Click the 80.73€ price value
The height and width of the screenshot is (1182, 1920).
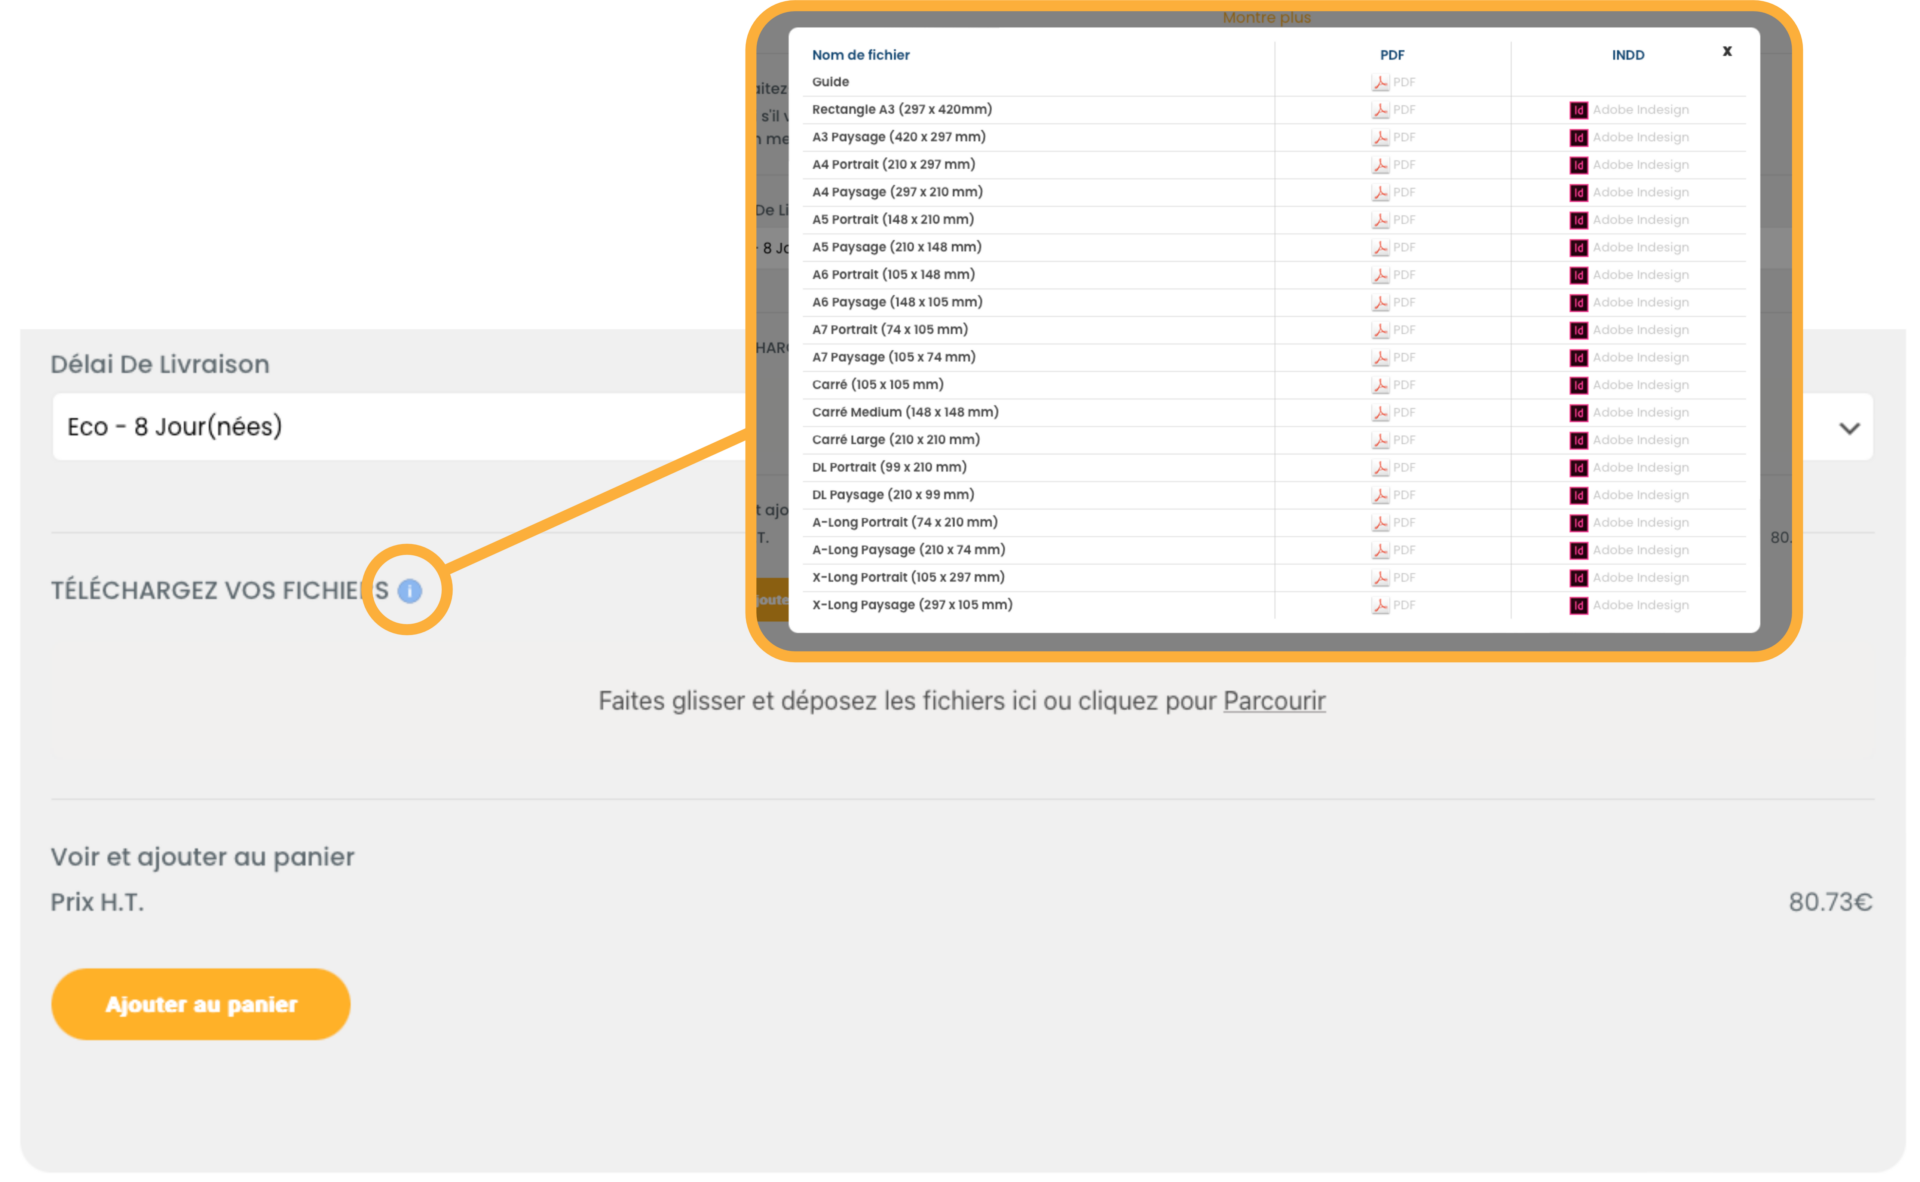pyautogui.click(x=1830, y=902)
